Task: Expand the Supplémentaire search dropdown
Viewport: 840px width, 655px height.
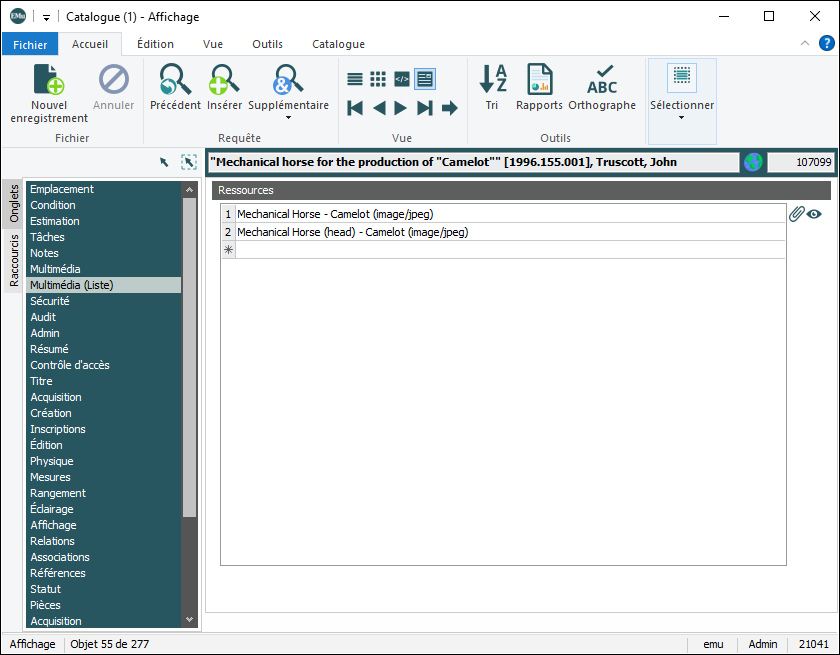Action: [x=288, y=118]
